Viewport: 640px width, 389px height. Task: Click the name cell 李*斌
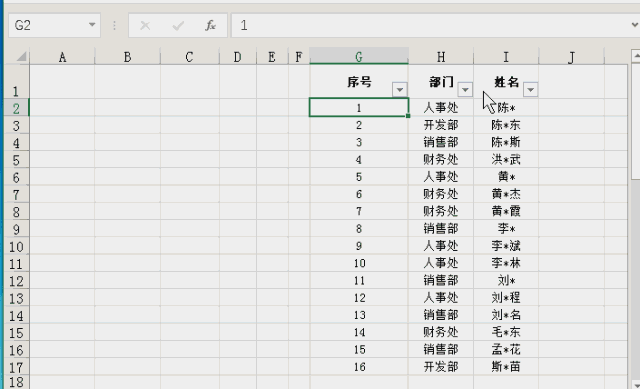point(506,246)
